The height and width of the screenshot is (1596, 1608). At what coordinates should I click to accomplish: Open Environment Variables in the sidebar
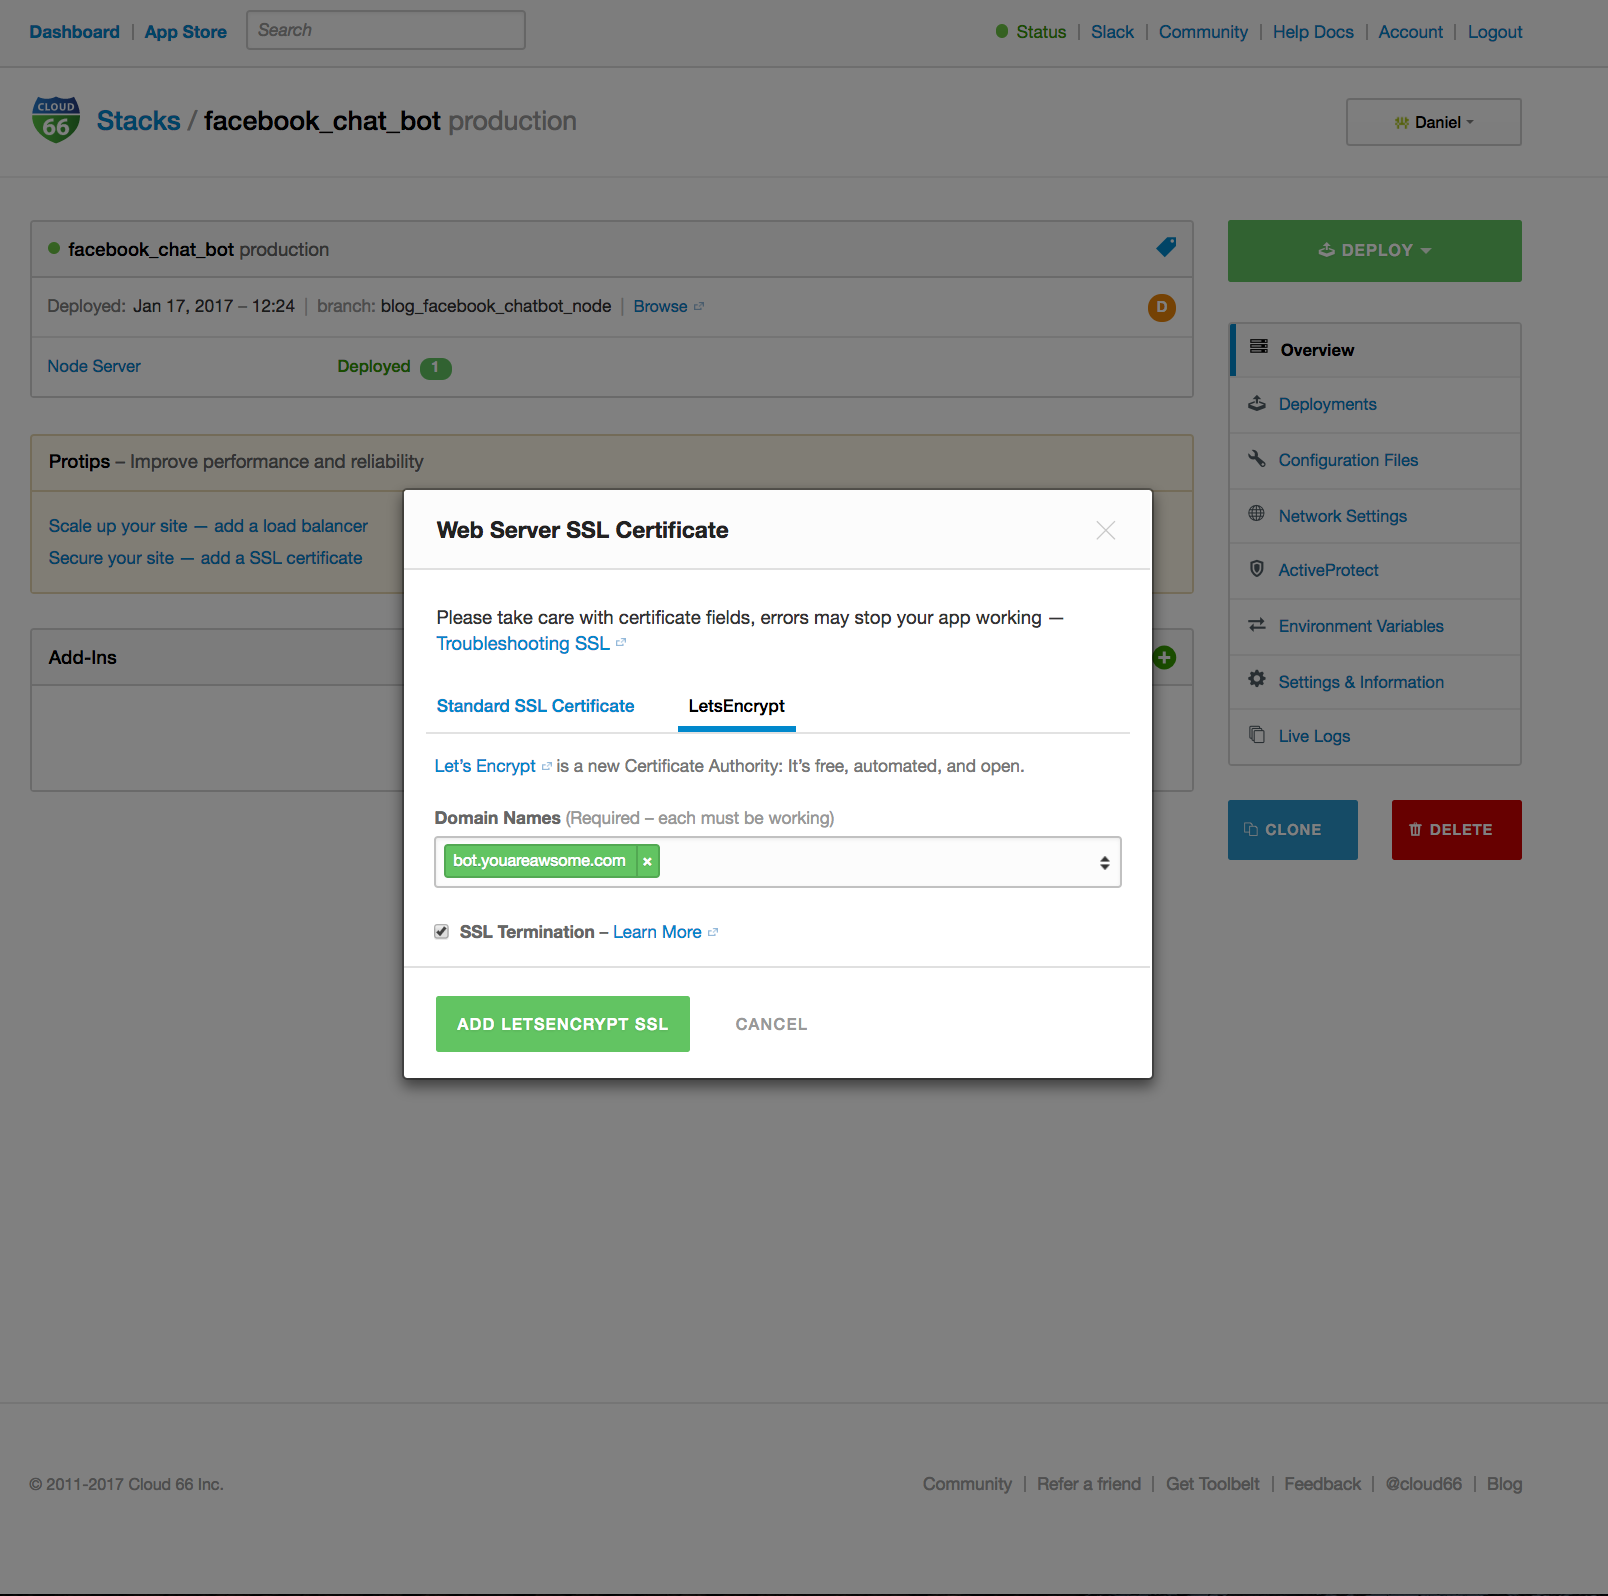tap(1376, 626)
